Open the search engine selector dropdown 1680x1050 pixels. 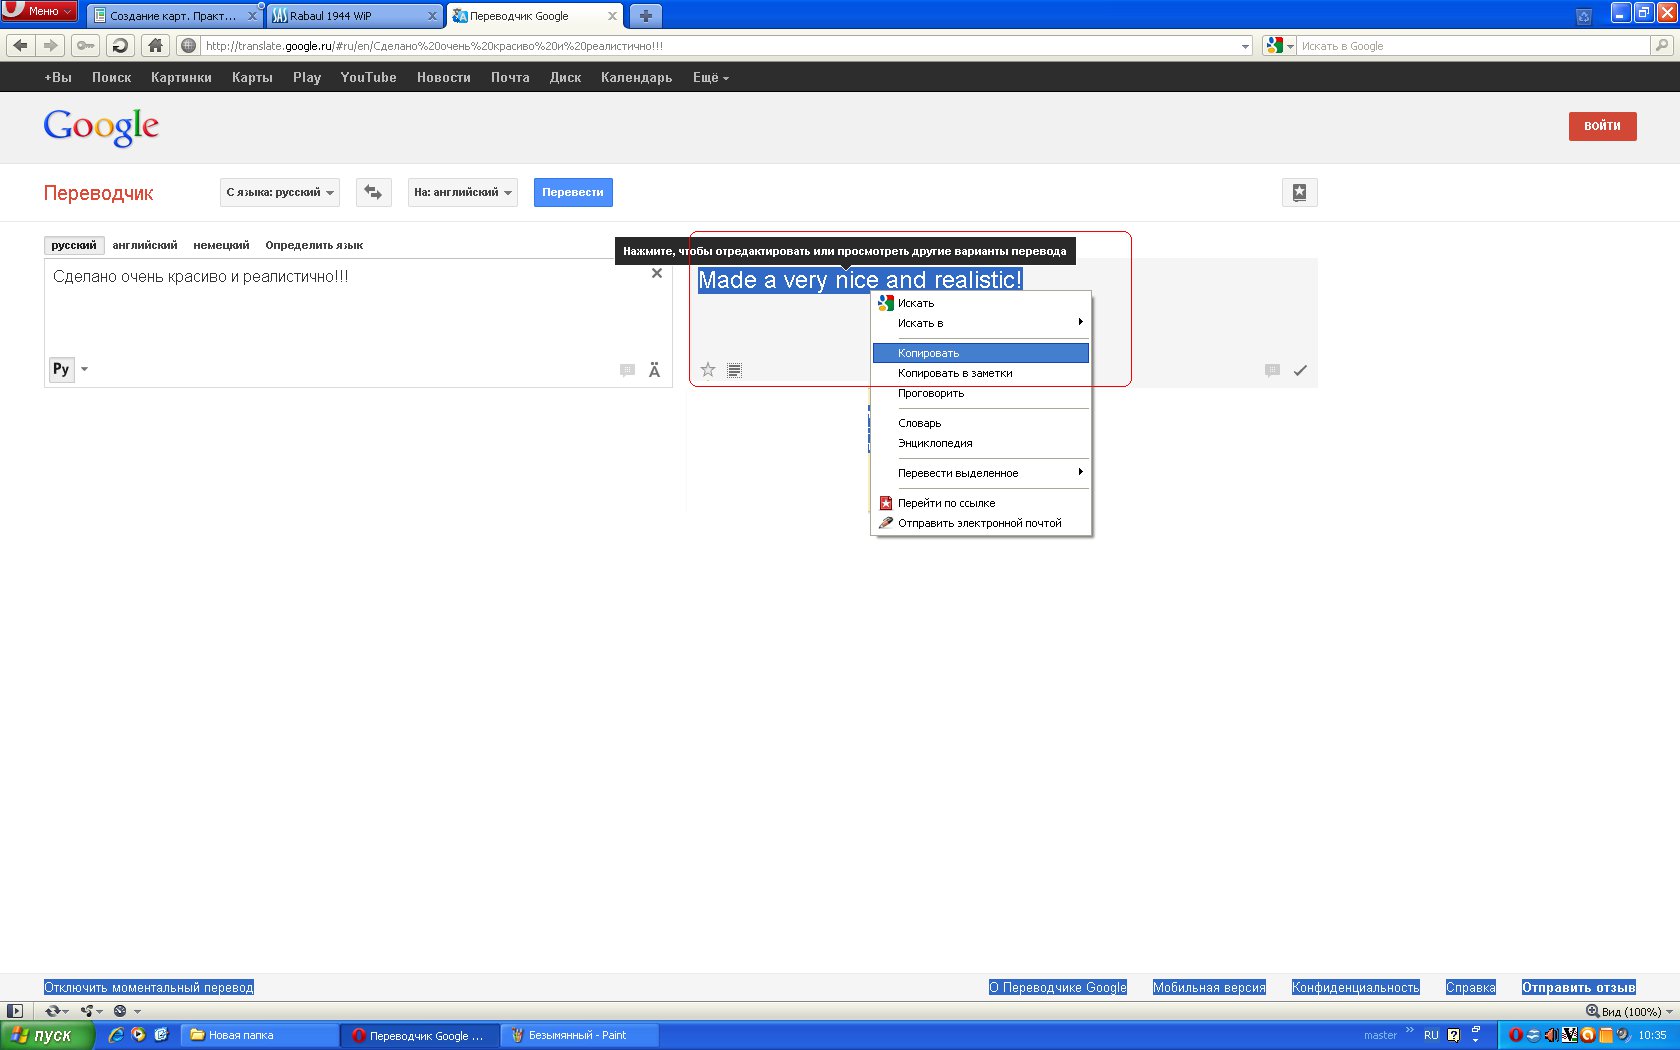(1280, 46)
